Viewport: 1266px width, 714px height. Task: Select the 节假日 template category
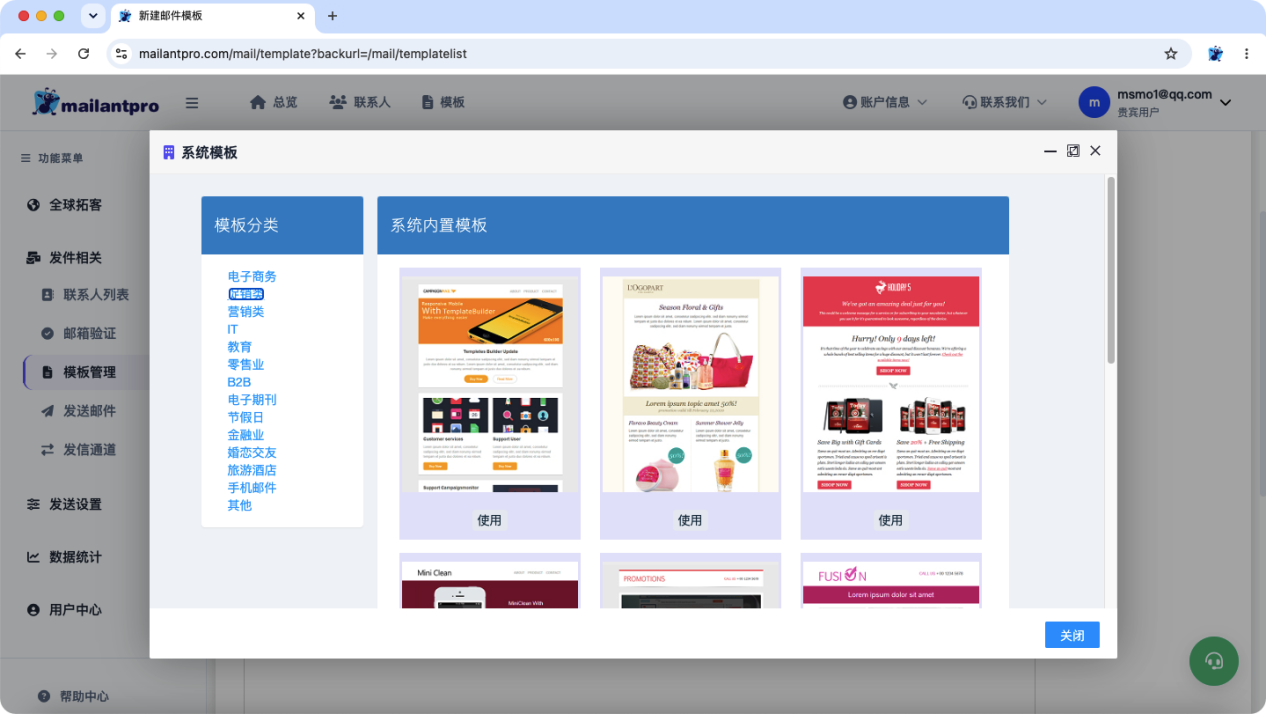[x=246, y=418]
